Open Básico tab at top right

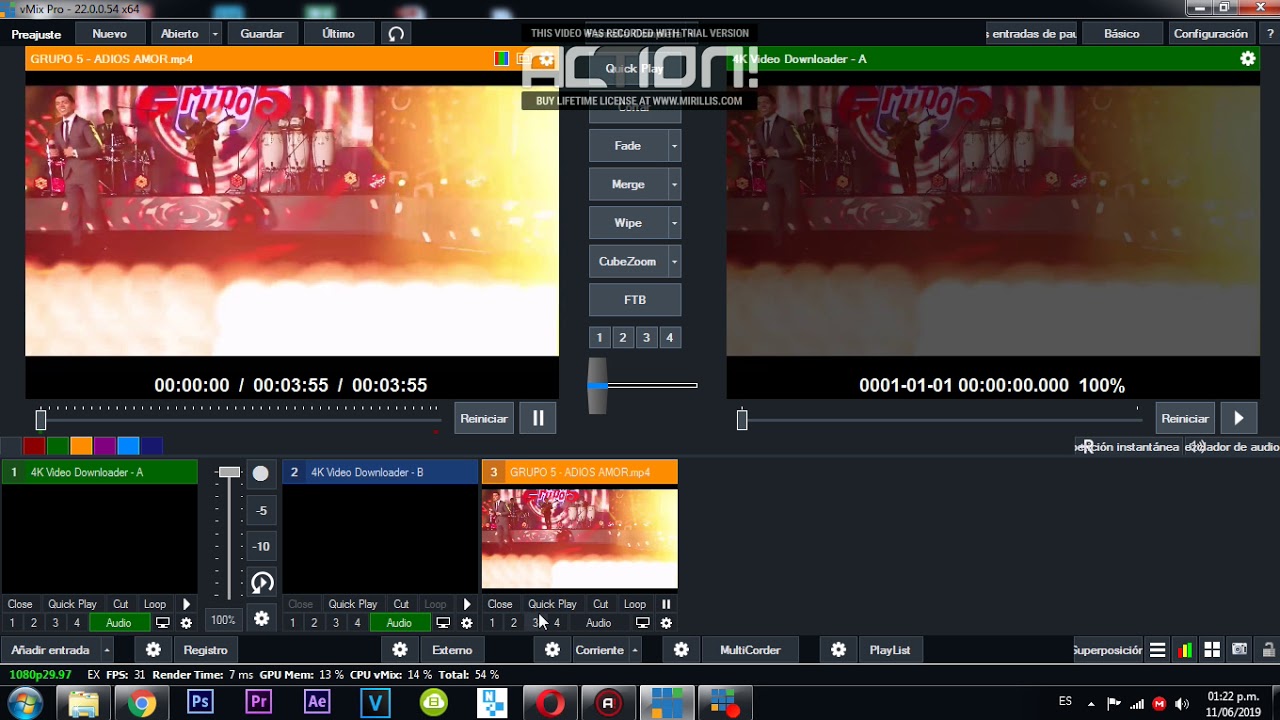(x=1122, y=34)
